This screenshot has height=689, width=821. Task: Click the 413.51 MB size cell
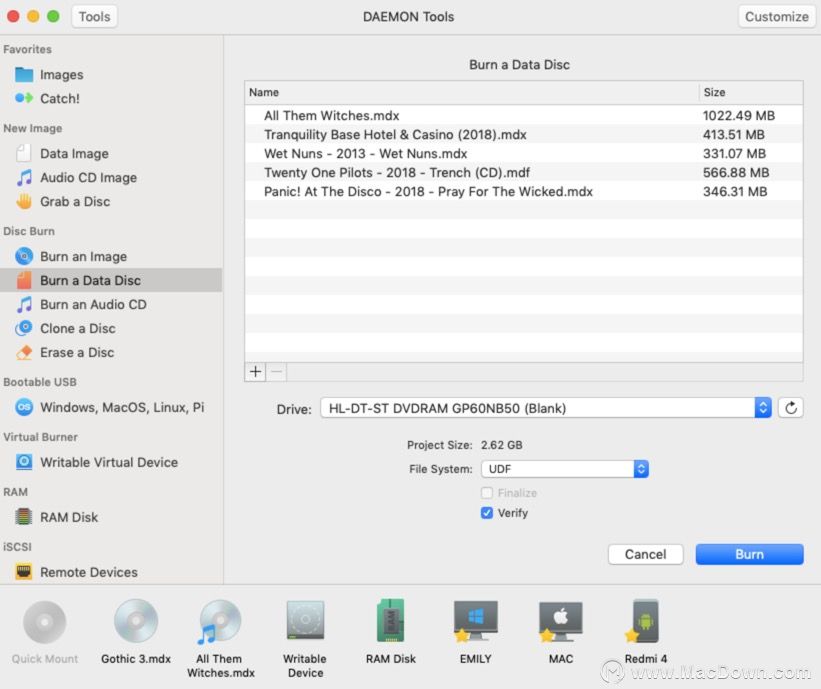coord(734,135)
